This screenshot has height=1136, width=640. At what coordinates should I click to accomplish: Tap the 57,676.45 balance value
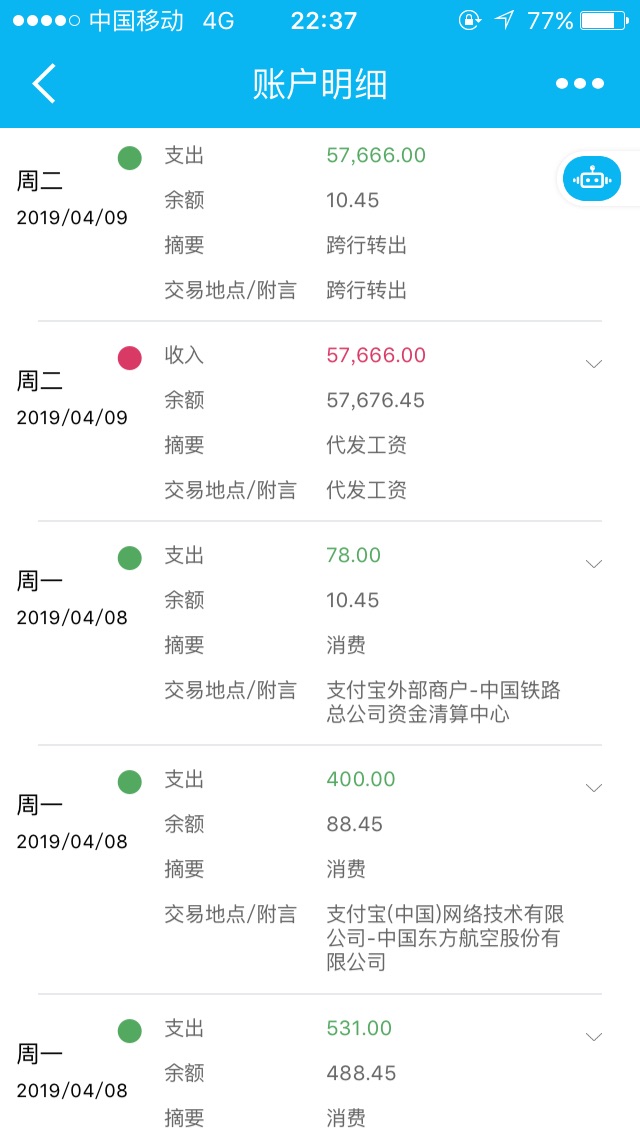375,400
